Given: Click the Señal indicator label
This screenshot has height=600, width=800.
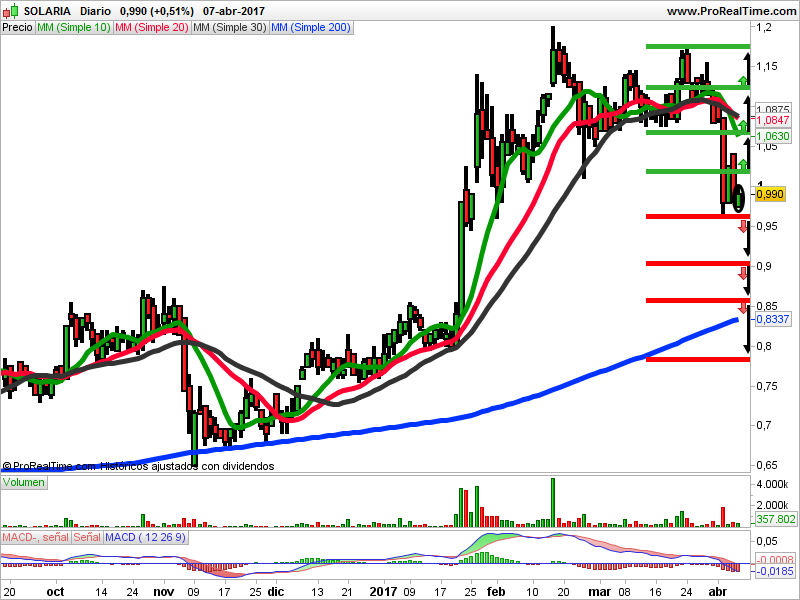Looking at the screenshot, I should coord(87,537).
